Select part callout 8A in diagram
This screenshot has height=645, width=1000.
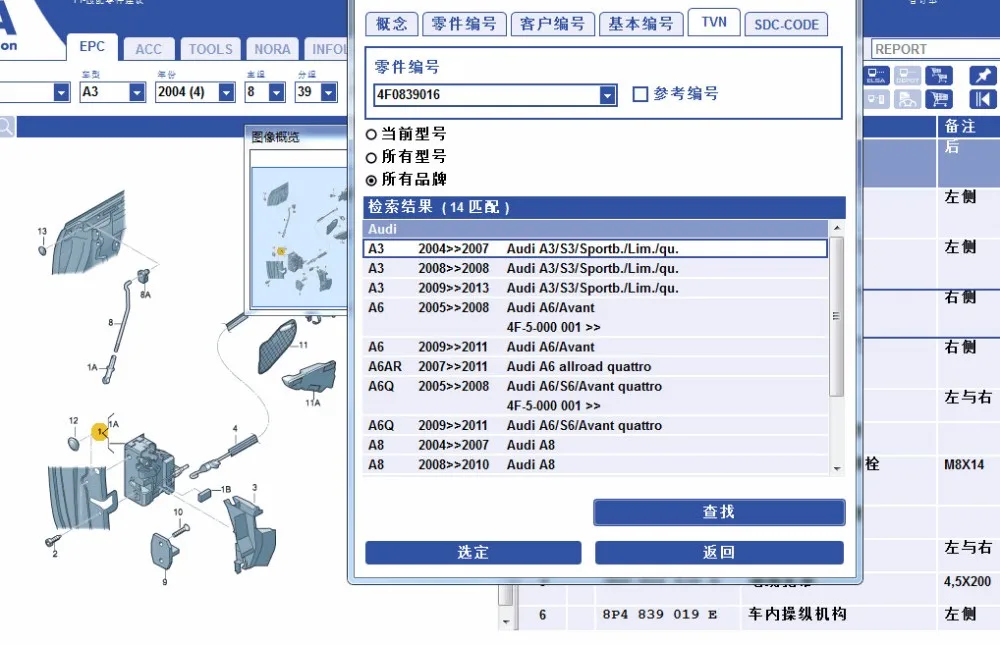coord(145,295)
